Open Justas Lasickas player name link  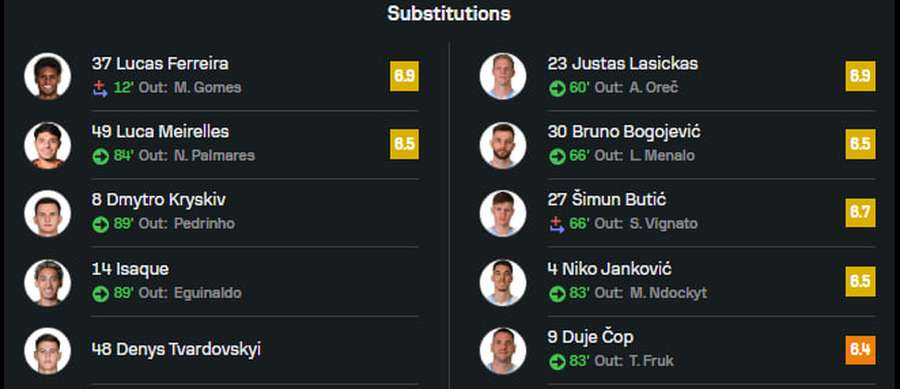[623, 63]
